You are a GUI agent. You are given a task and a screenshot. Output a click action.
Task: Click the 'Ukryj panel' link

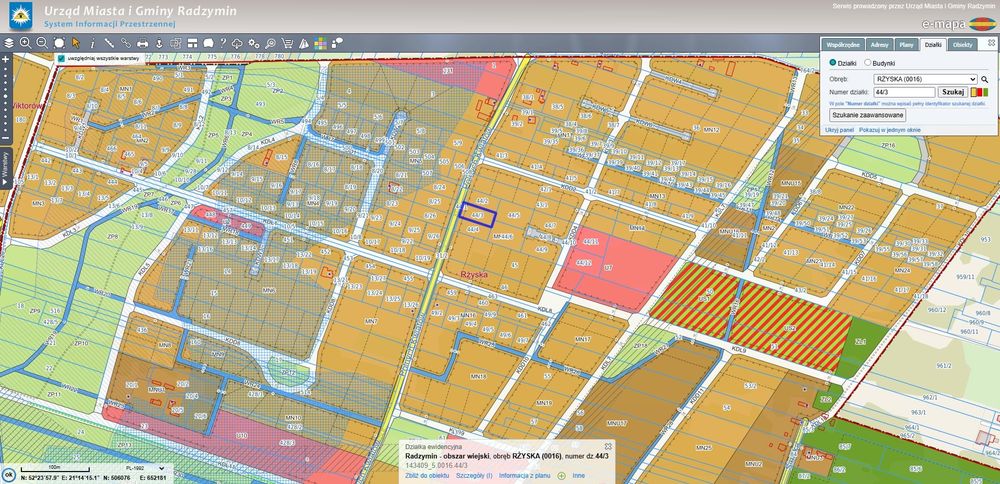pyautogui.click(x=839, y=129)
